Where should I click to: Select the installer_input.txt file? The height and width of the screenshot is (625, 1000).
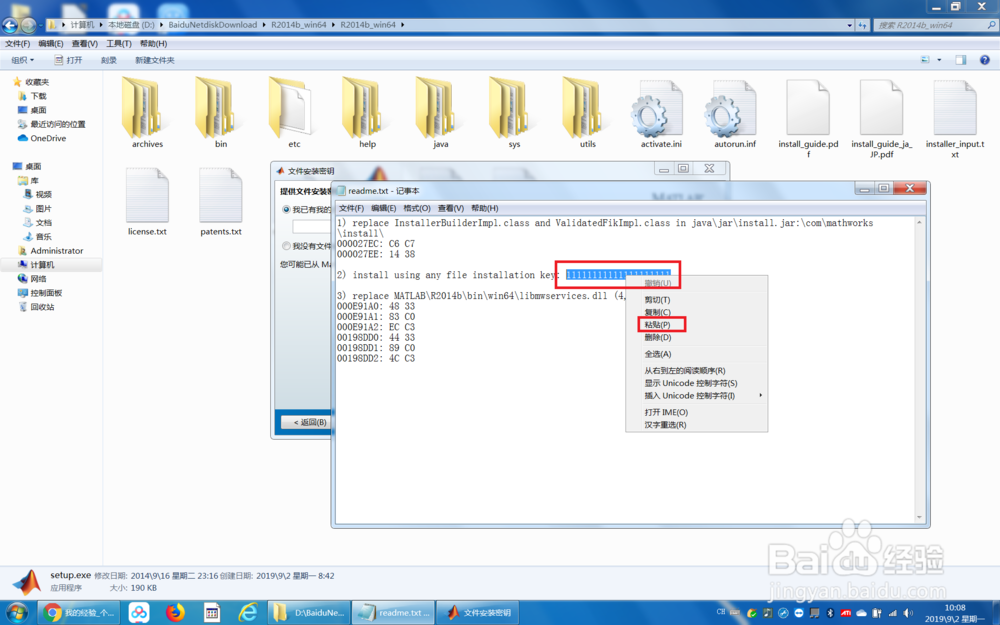coord(955,119)
